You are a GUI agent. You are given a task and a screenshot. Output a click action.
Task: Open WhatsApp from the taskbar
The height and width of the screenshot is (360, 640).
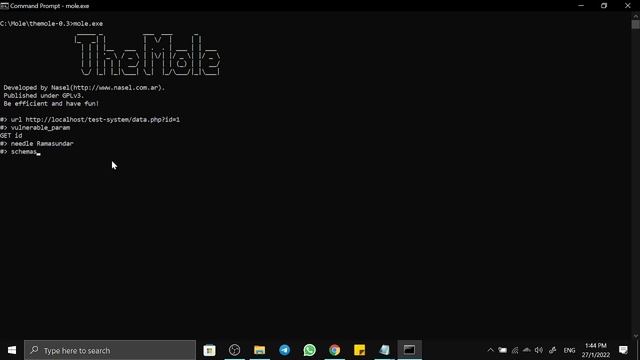309,350
